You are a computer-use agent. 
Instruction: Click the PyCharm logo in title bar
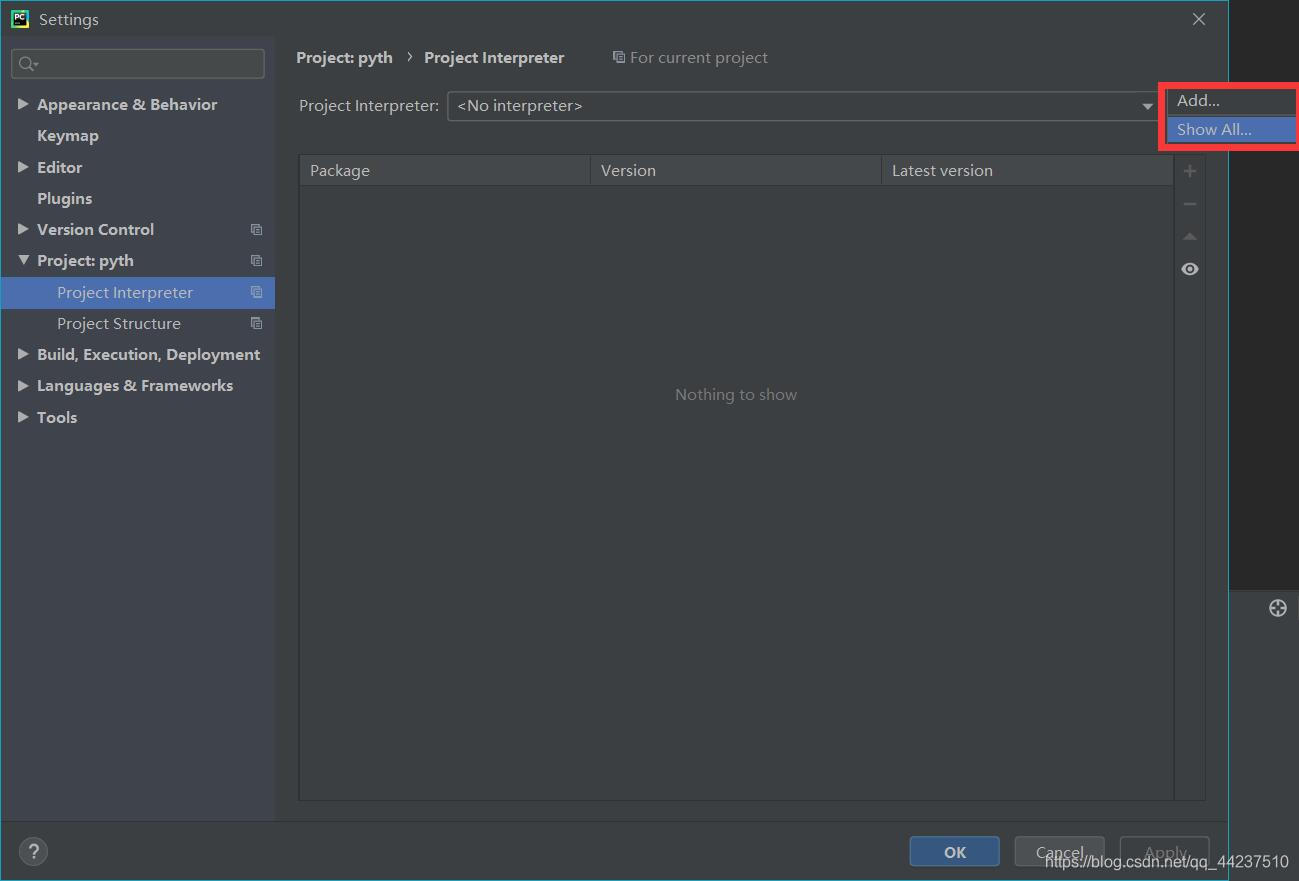click(x=20, y=18)
